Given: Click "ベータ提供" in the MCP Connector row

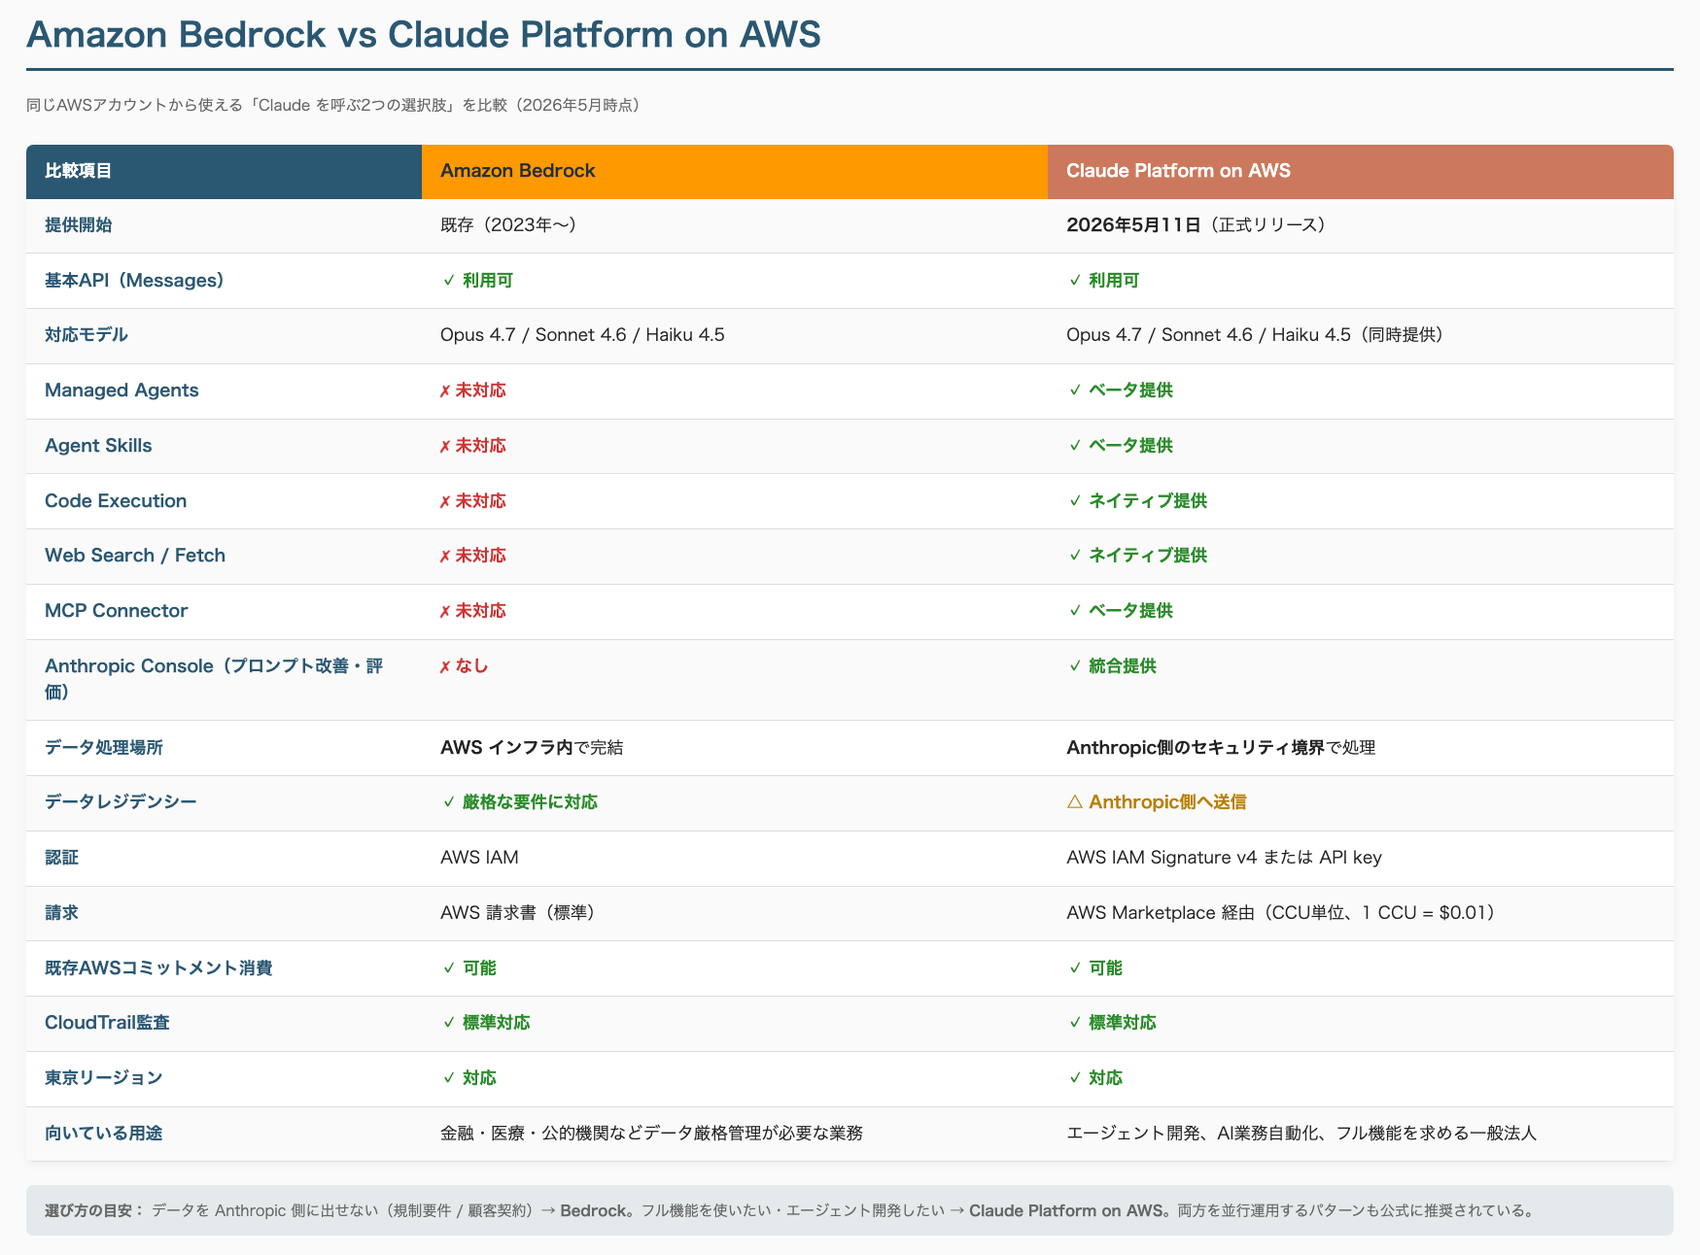Looking at the screenshot, I should 1120,611.
